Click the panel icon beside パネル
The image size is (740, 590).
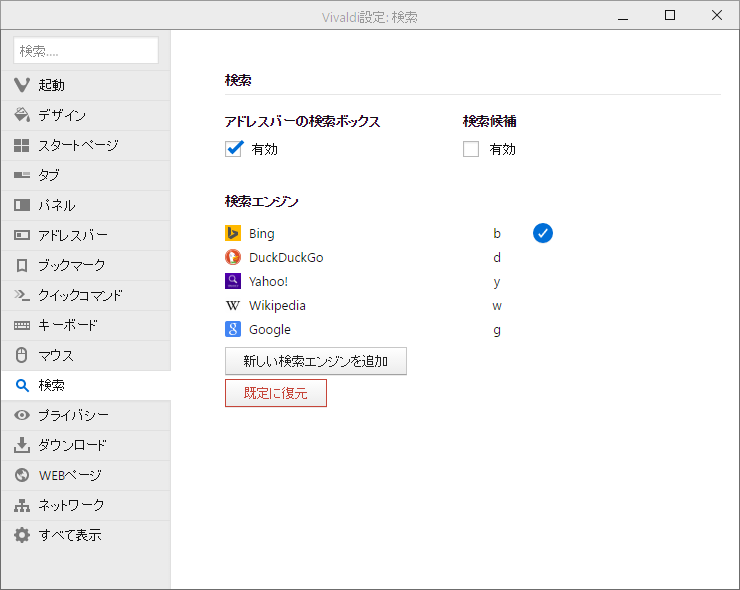click(x=22, y=205)
